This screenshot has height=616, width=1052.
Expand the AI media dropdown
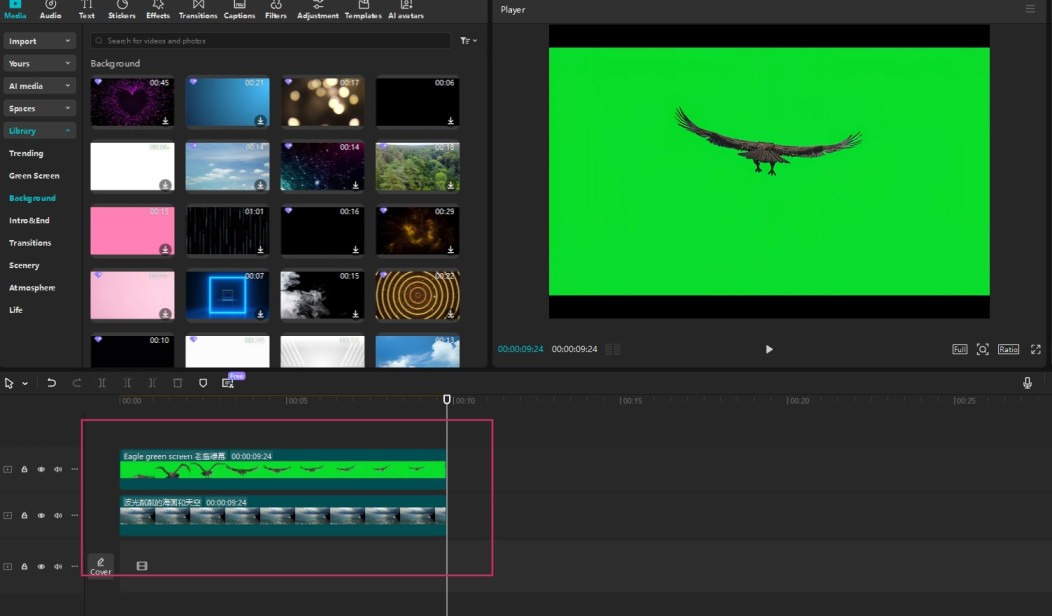tap(40, 86)
